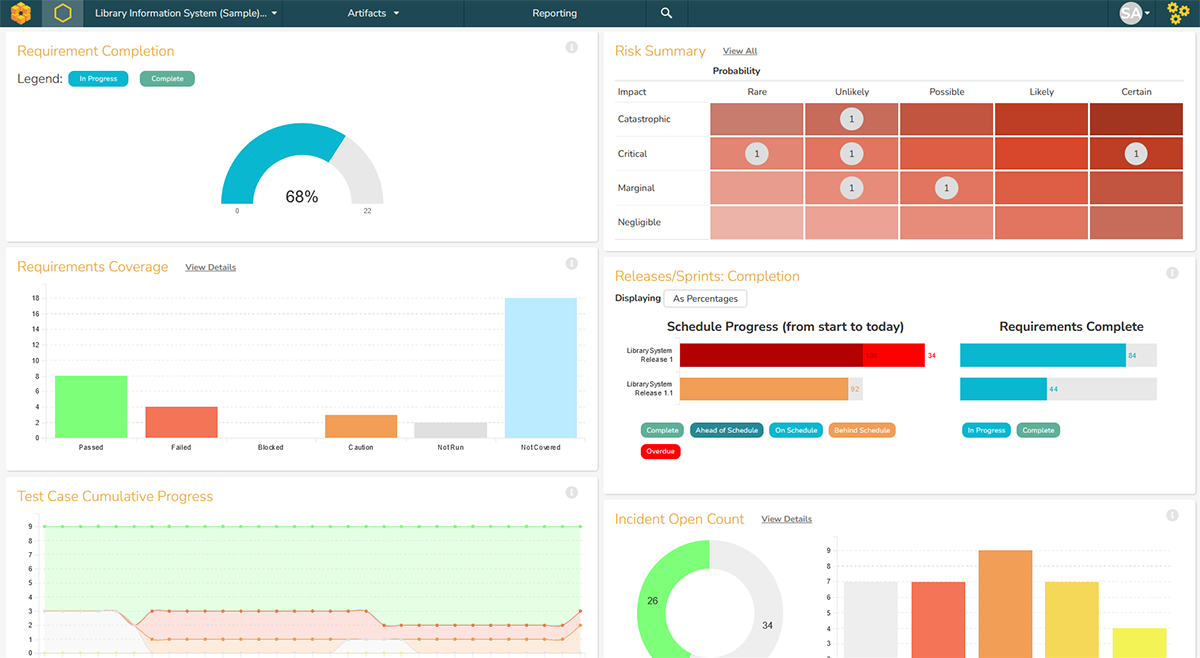Click the orange Spira logo icon
Image resolution: width=1200 pixels, height=658 pixels.
tap(21, 14)
